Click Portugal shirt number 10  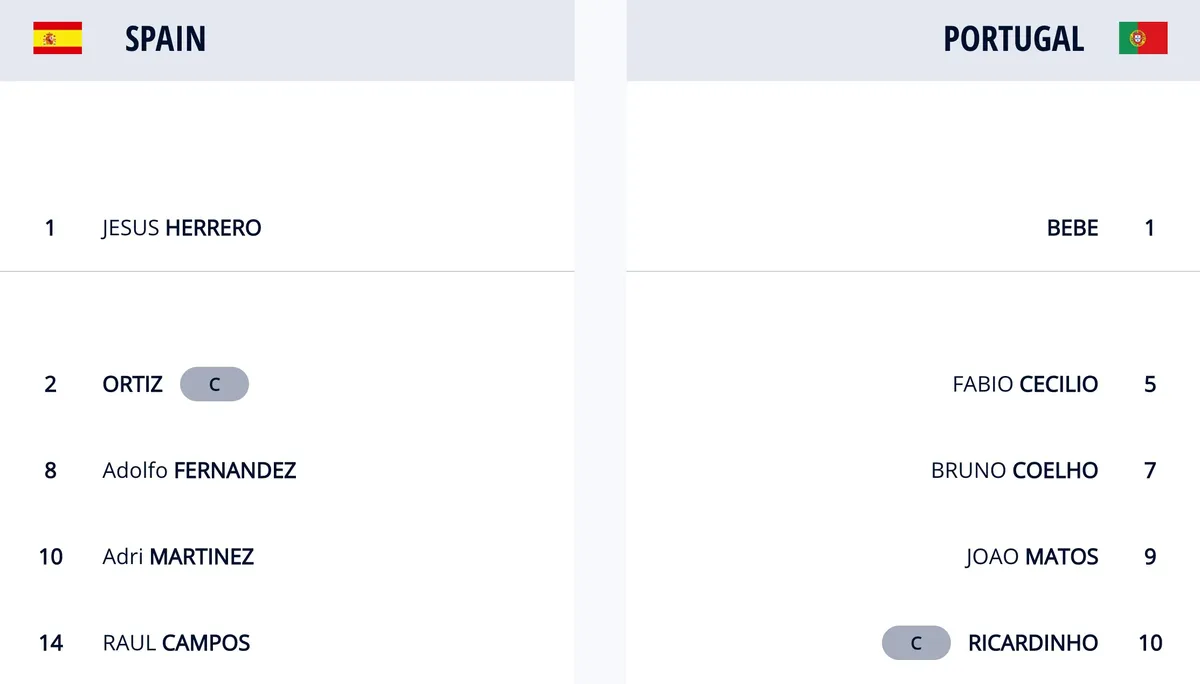click(1150, 643)
